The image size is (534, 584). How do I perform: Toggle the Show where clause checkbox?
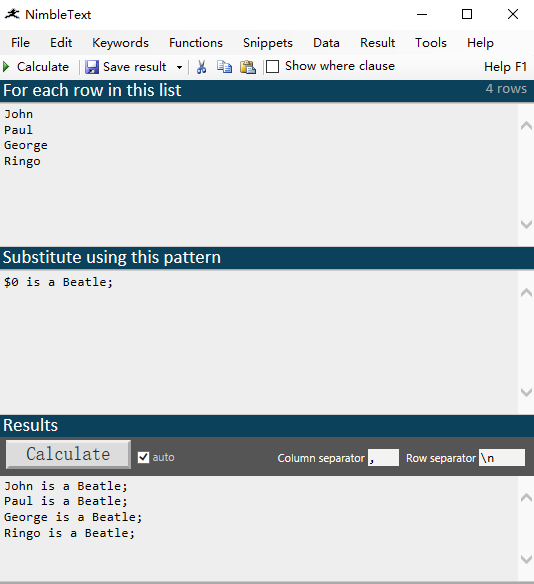[273, 67]
